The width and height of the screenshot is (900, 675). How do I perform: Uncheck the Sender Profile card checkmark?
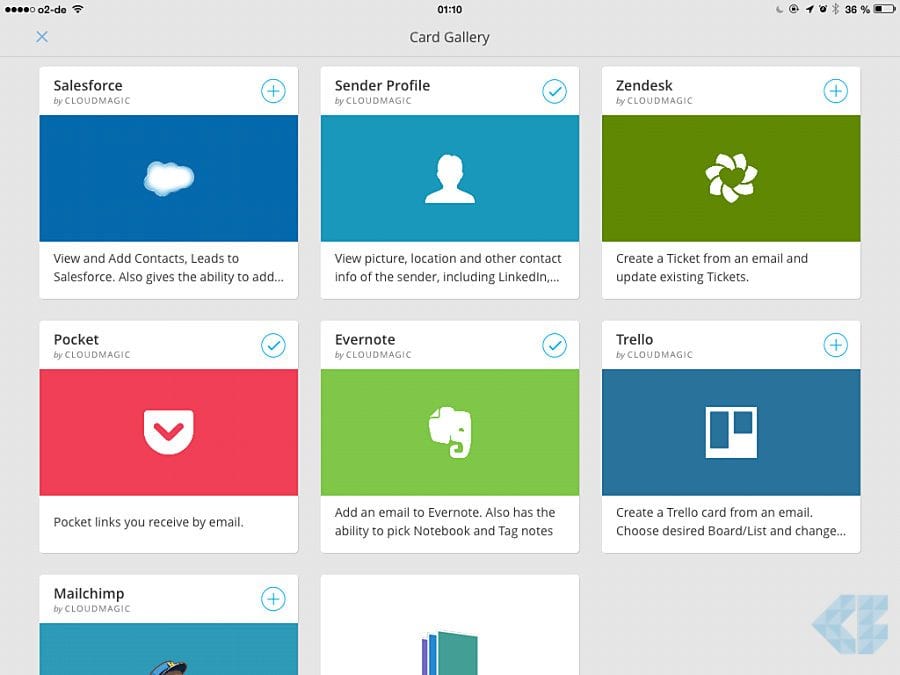click(x=554, y=91)
